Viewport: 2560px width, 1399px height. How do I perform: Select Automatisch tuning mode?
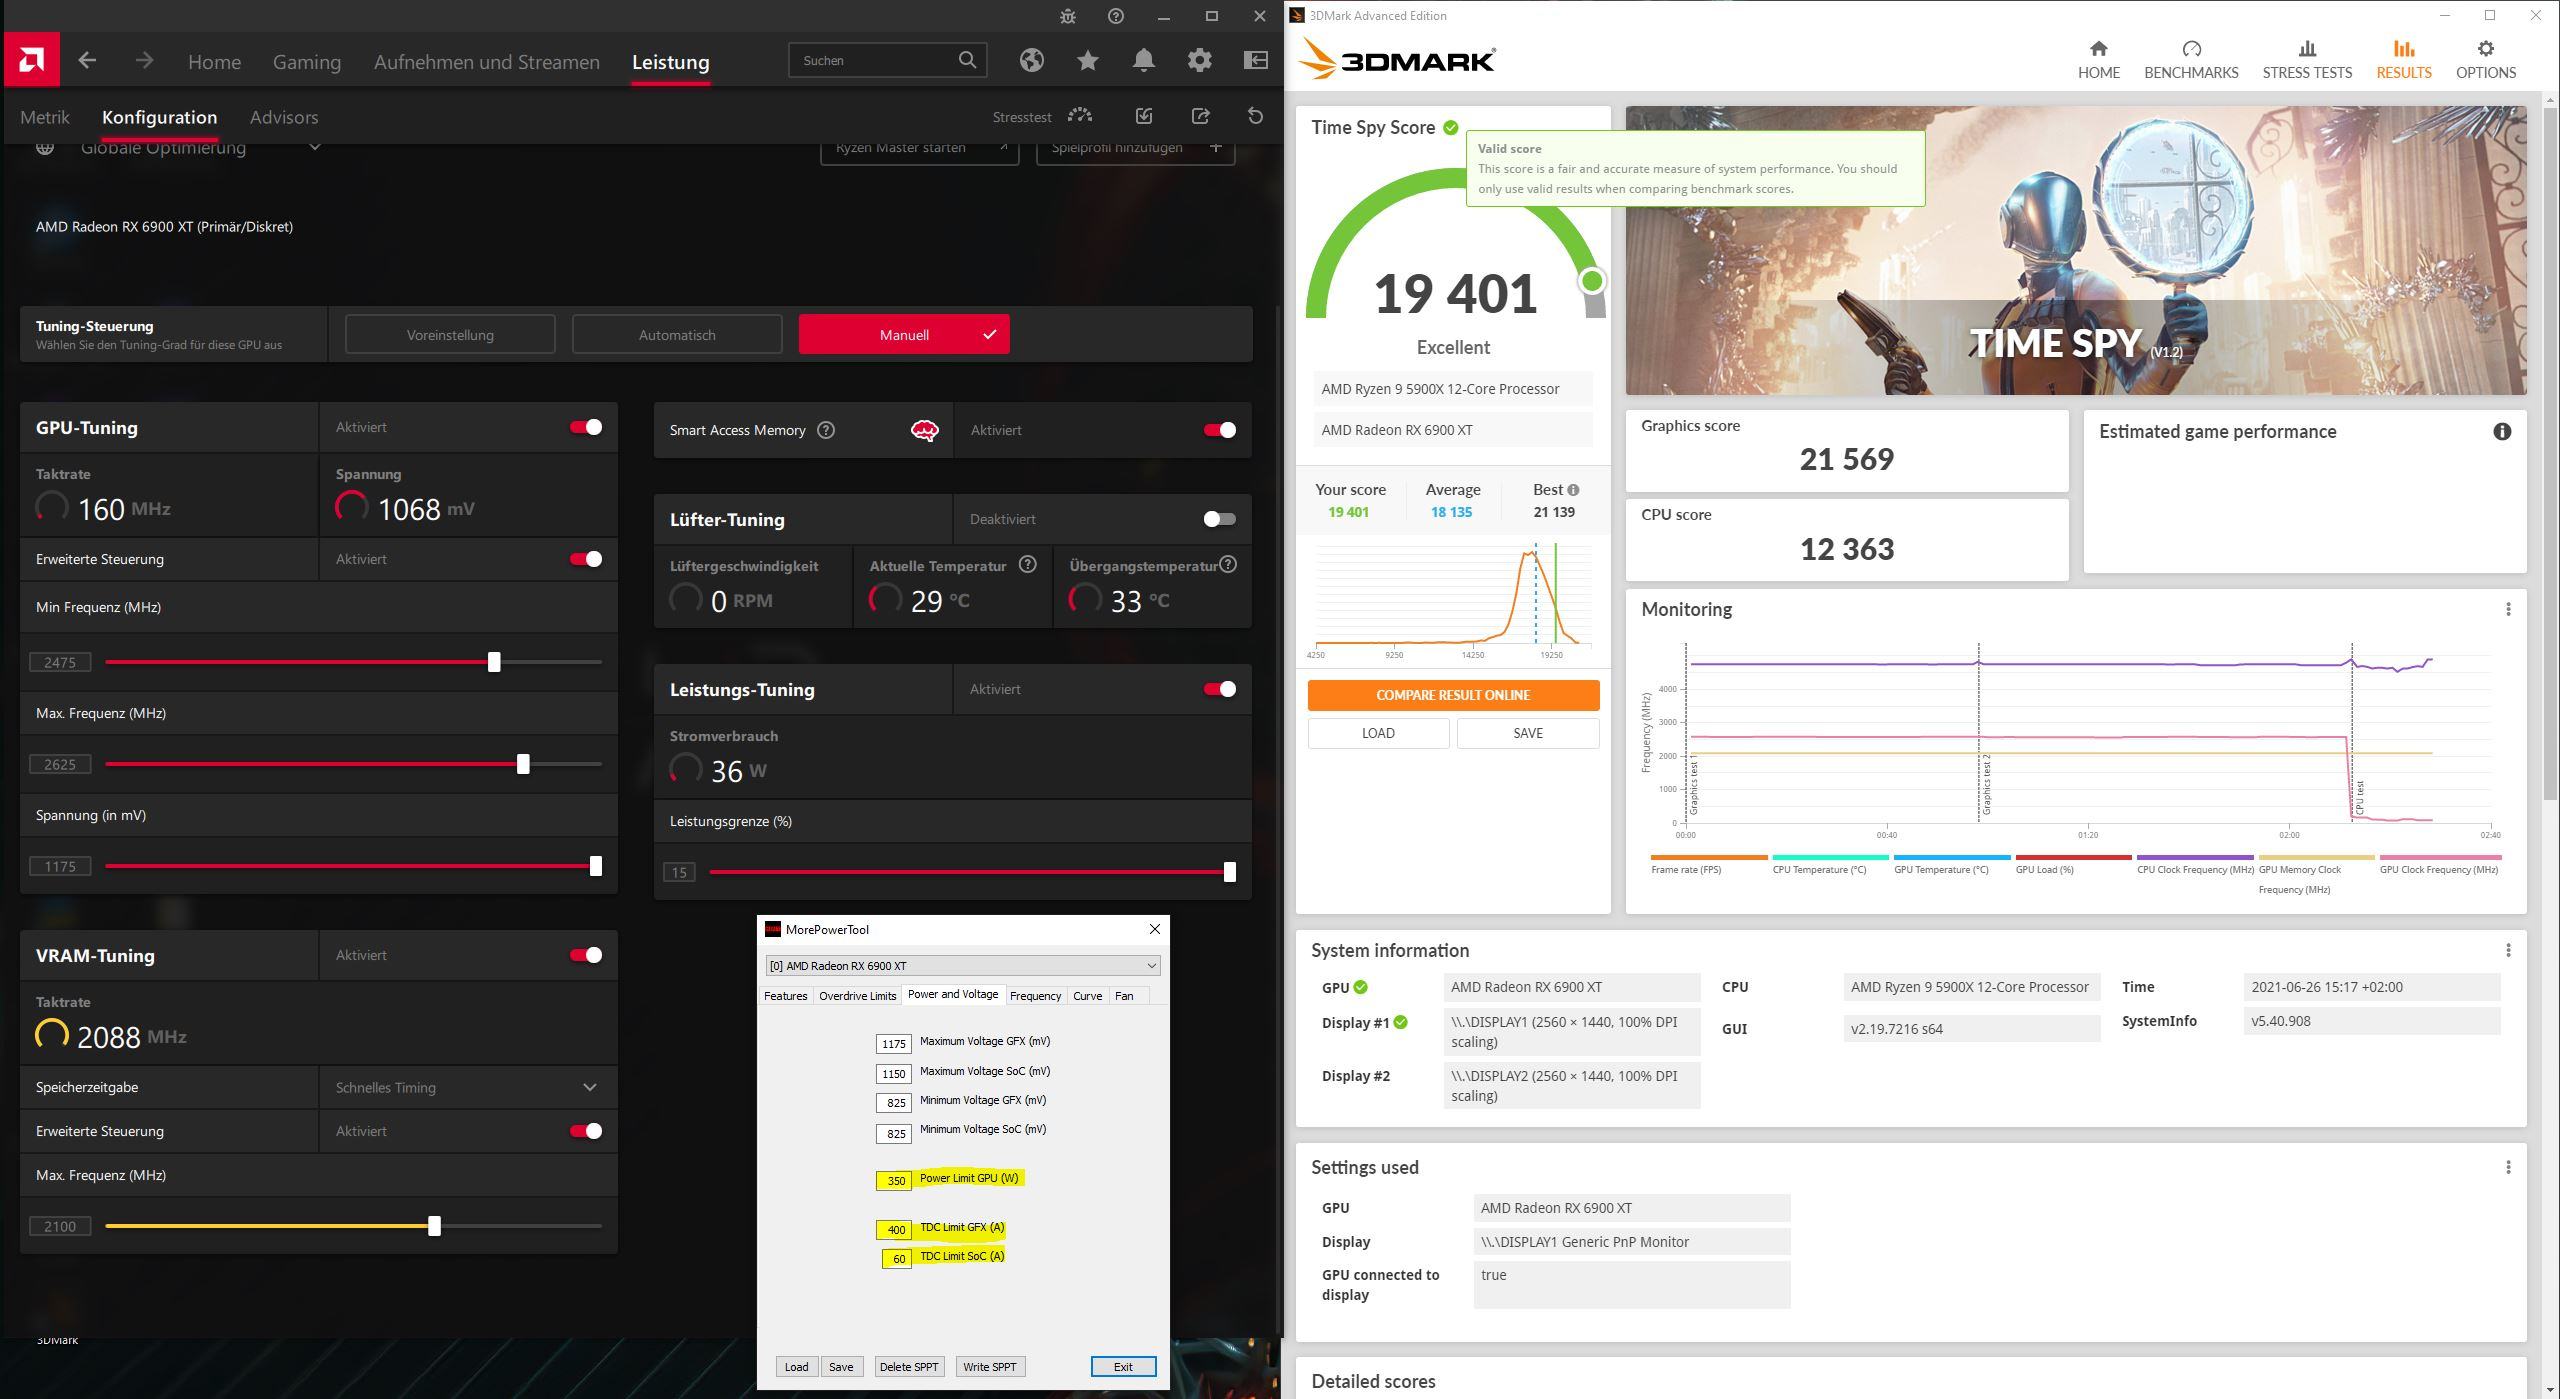coord(677,335)
